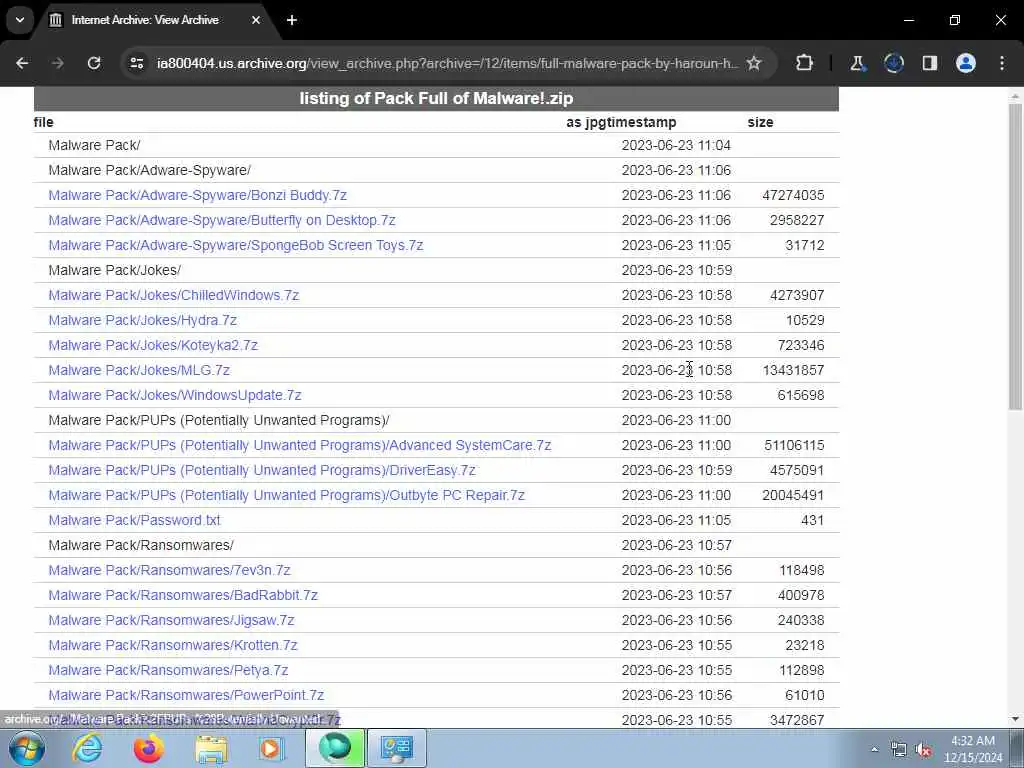Click the PUPs (Potentially Unwanted Programs)/ folder row
The image size is (1024, 768).
pyautogui.click(x=436, y=421)
